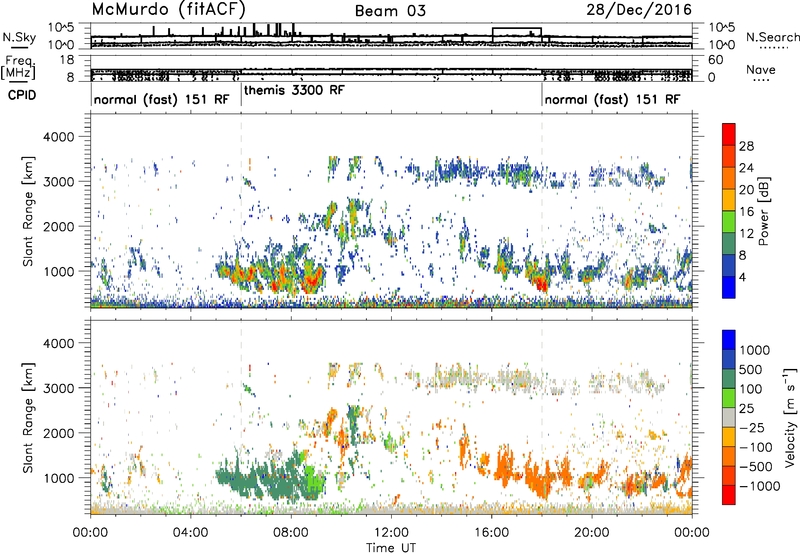800x554 pixels.
Task: Pick the yellow segment of the Power color bar
Action: 729,199
